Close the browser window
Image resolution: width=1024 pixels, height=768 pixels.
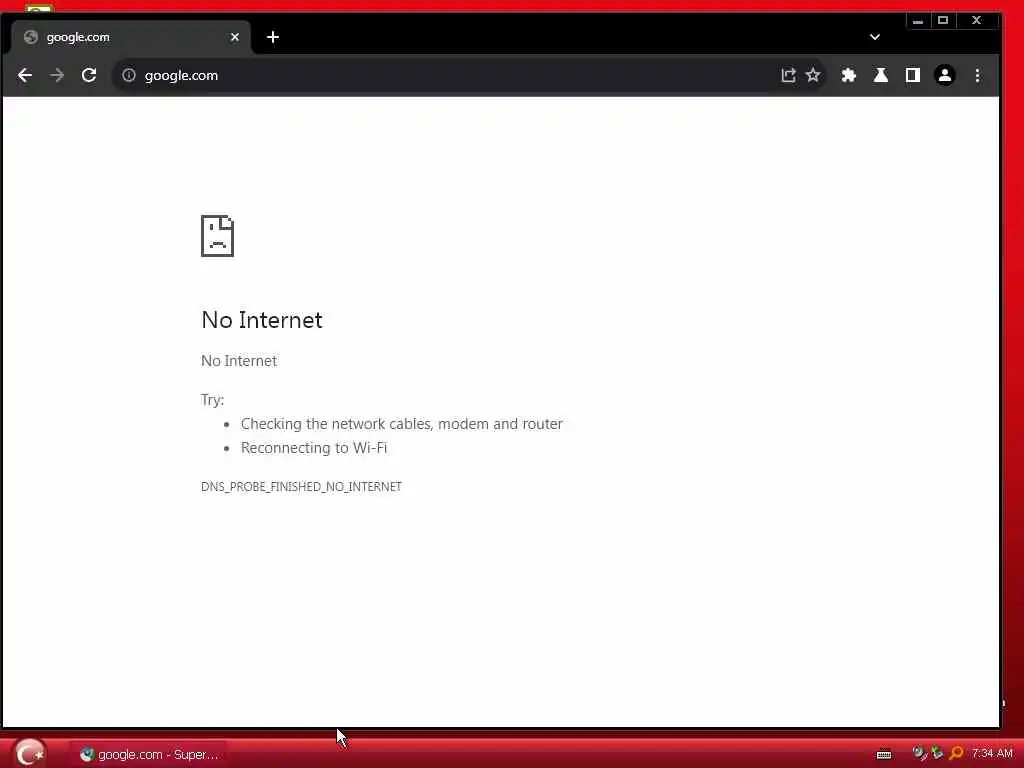[x=976, y=21]
